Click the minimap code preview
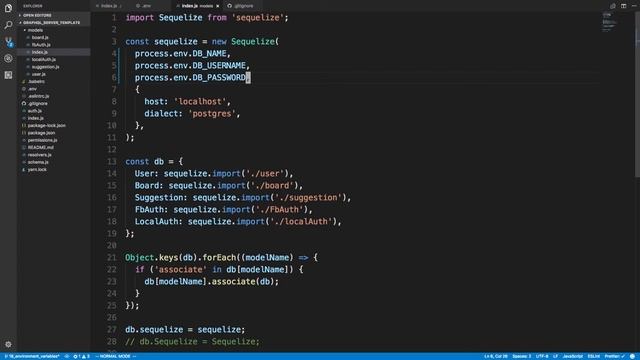The width and height of the screenshot is (640, 360). pos(609,22)
